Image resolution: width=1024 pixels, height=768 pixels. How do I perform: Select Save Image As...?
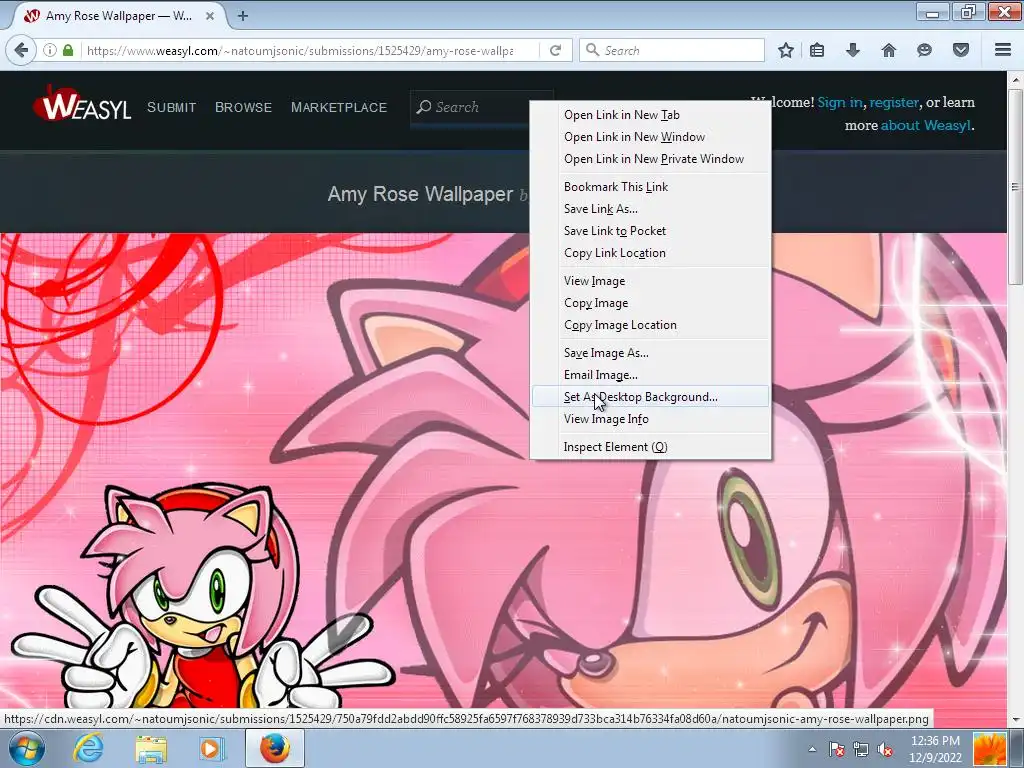(650, 353)
